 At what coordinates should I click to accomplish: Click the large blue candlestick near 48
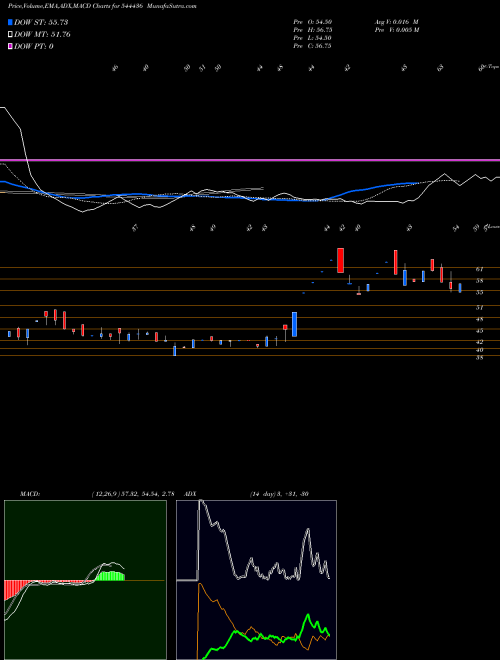pyautogui.click(x=294, y=324)
